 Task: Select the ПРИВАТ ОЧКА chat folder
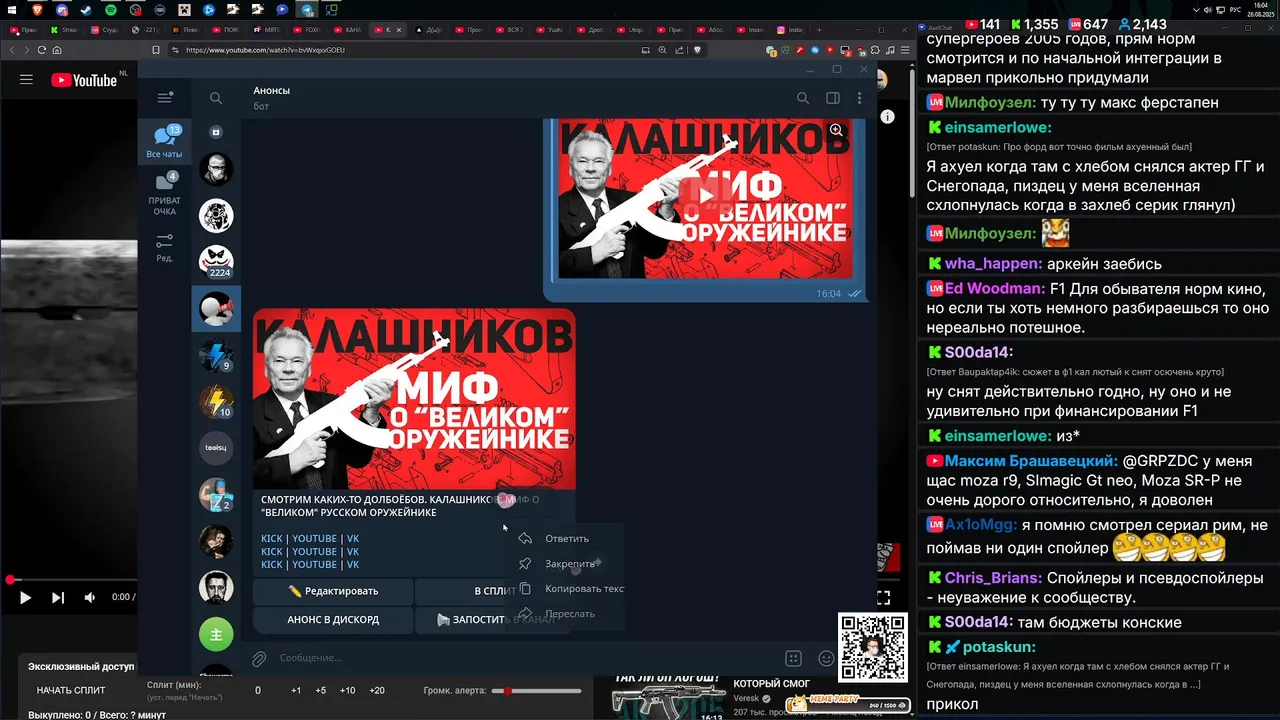164,194
